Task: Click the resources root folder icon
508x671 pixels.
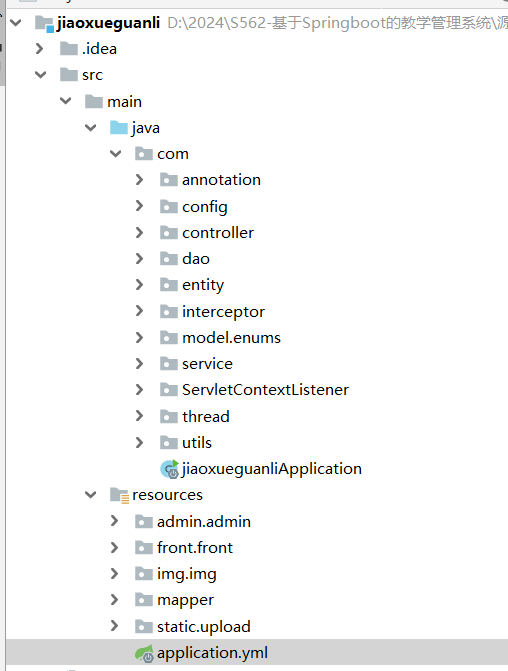Action: tap(119, 495)
